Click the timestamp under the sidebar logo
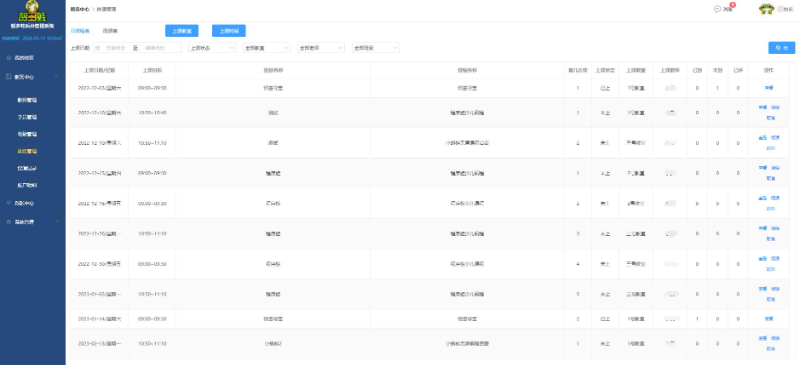 [x=33, y=38]
